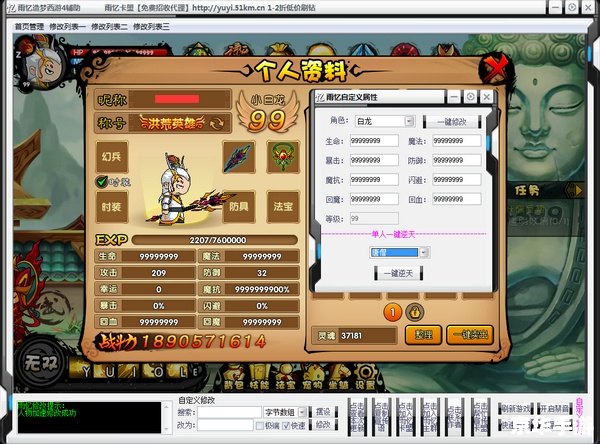
Task: Click the 一键卖出 sell button
Action: [x=470, y=335]
